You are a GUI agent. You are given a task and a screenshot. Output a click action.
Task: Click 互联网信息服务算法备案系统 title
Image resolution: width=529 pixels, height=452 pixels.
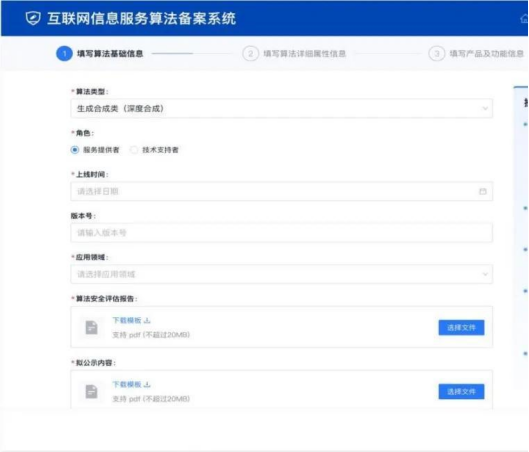click(x=141, y=18)
